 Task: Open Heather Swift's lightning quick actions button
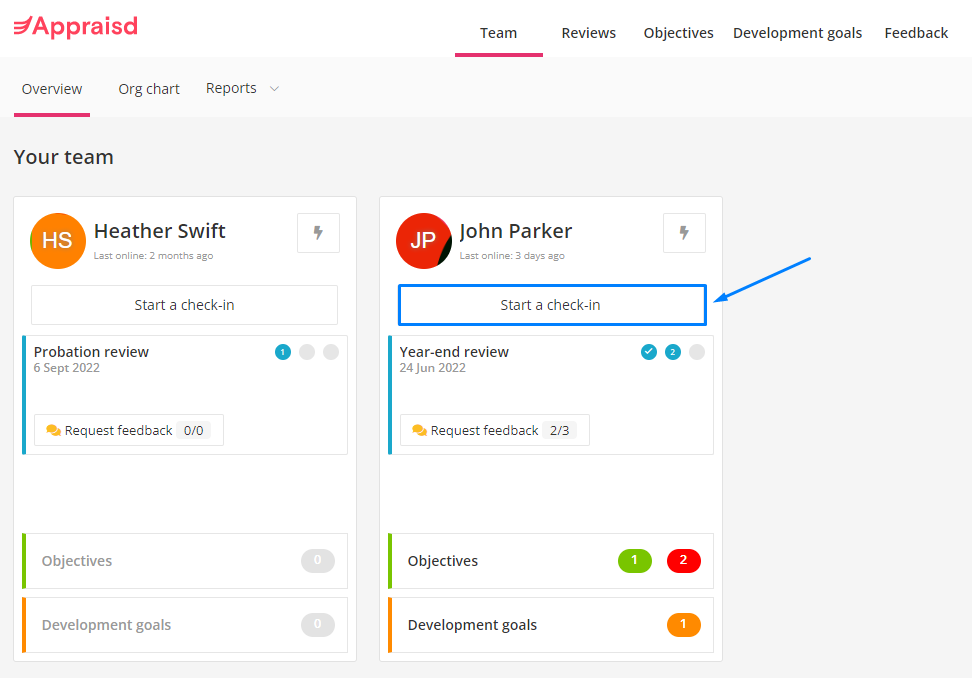(x=318, y=233)
